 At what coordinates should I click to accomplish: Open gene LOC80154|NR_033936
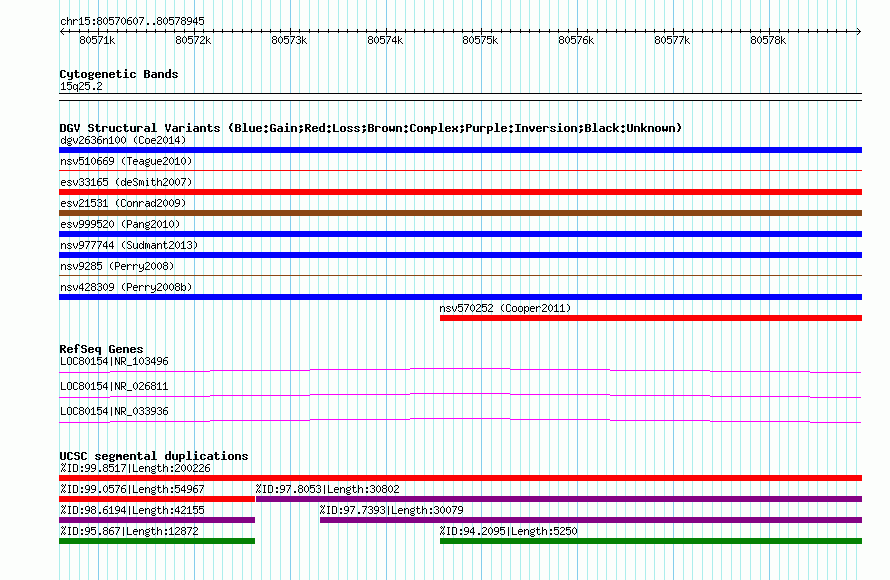pos(114,411)
